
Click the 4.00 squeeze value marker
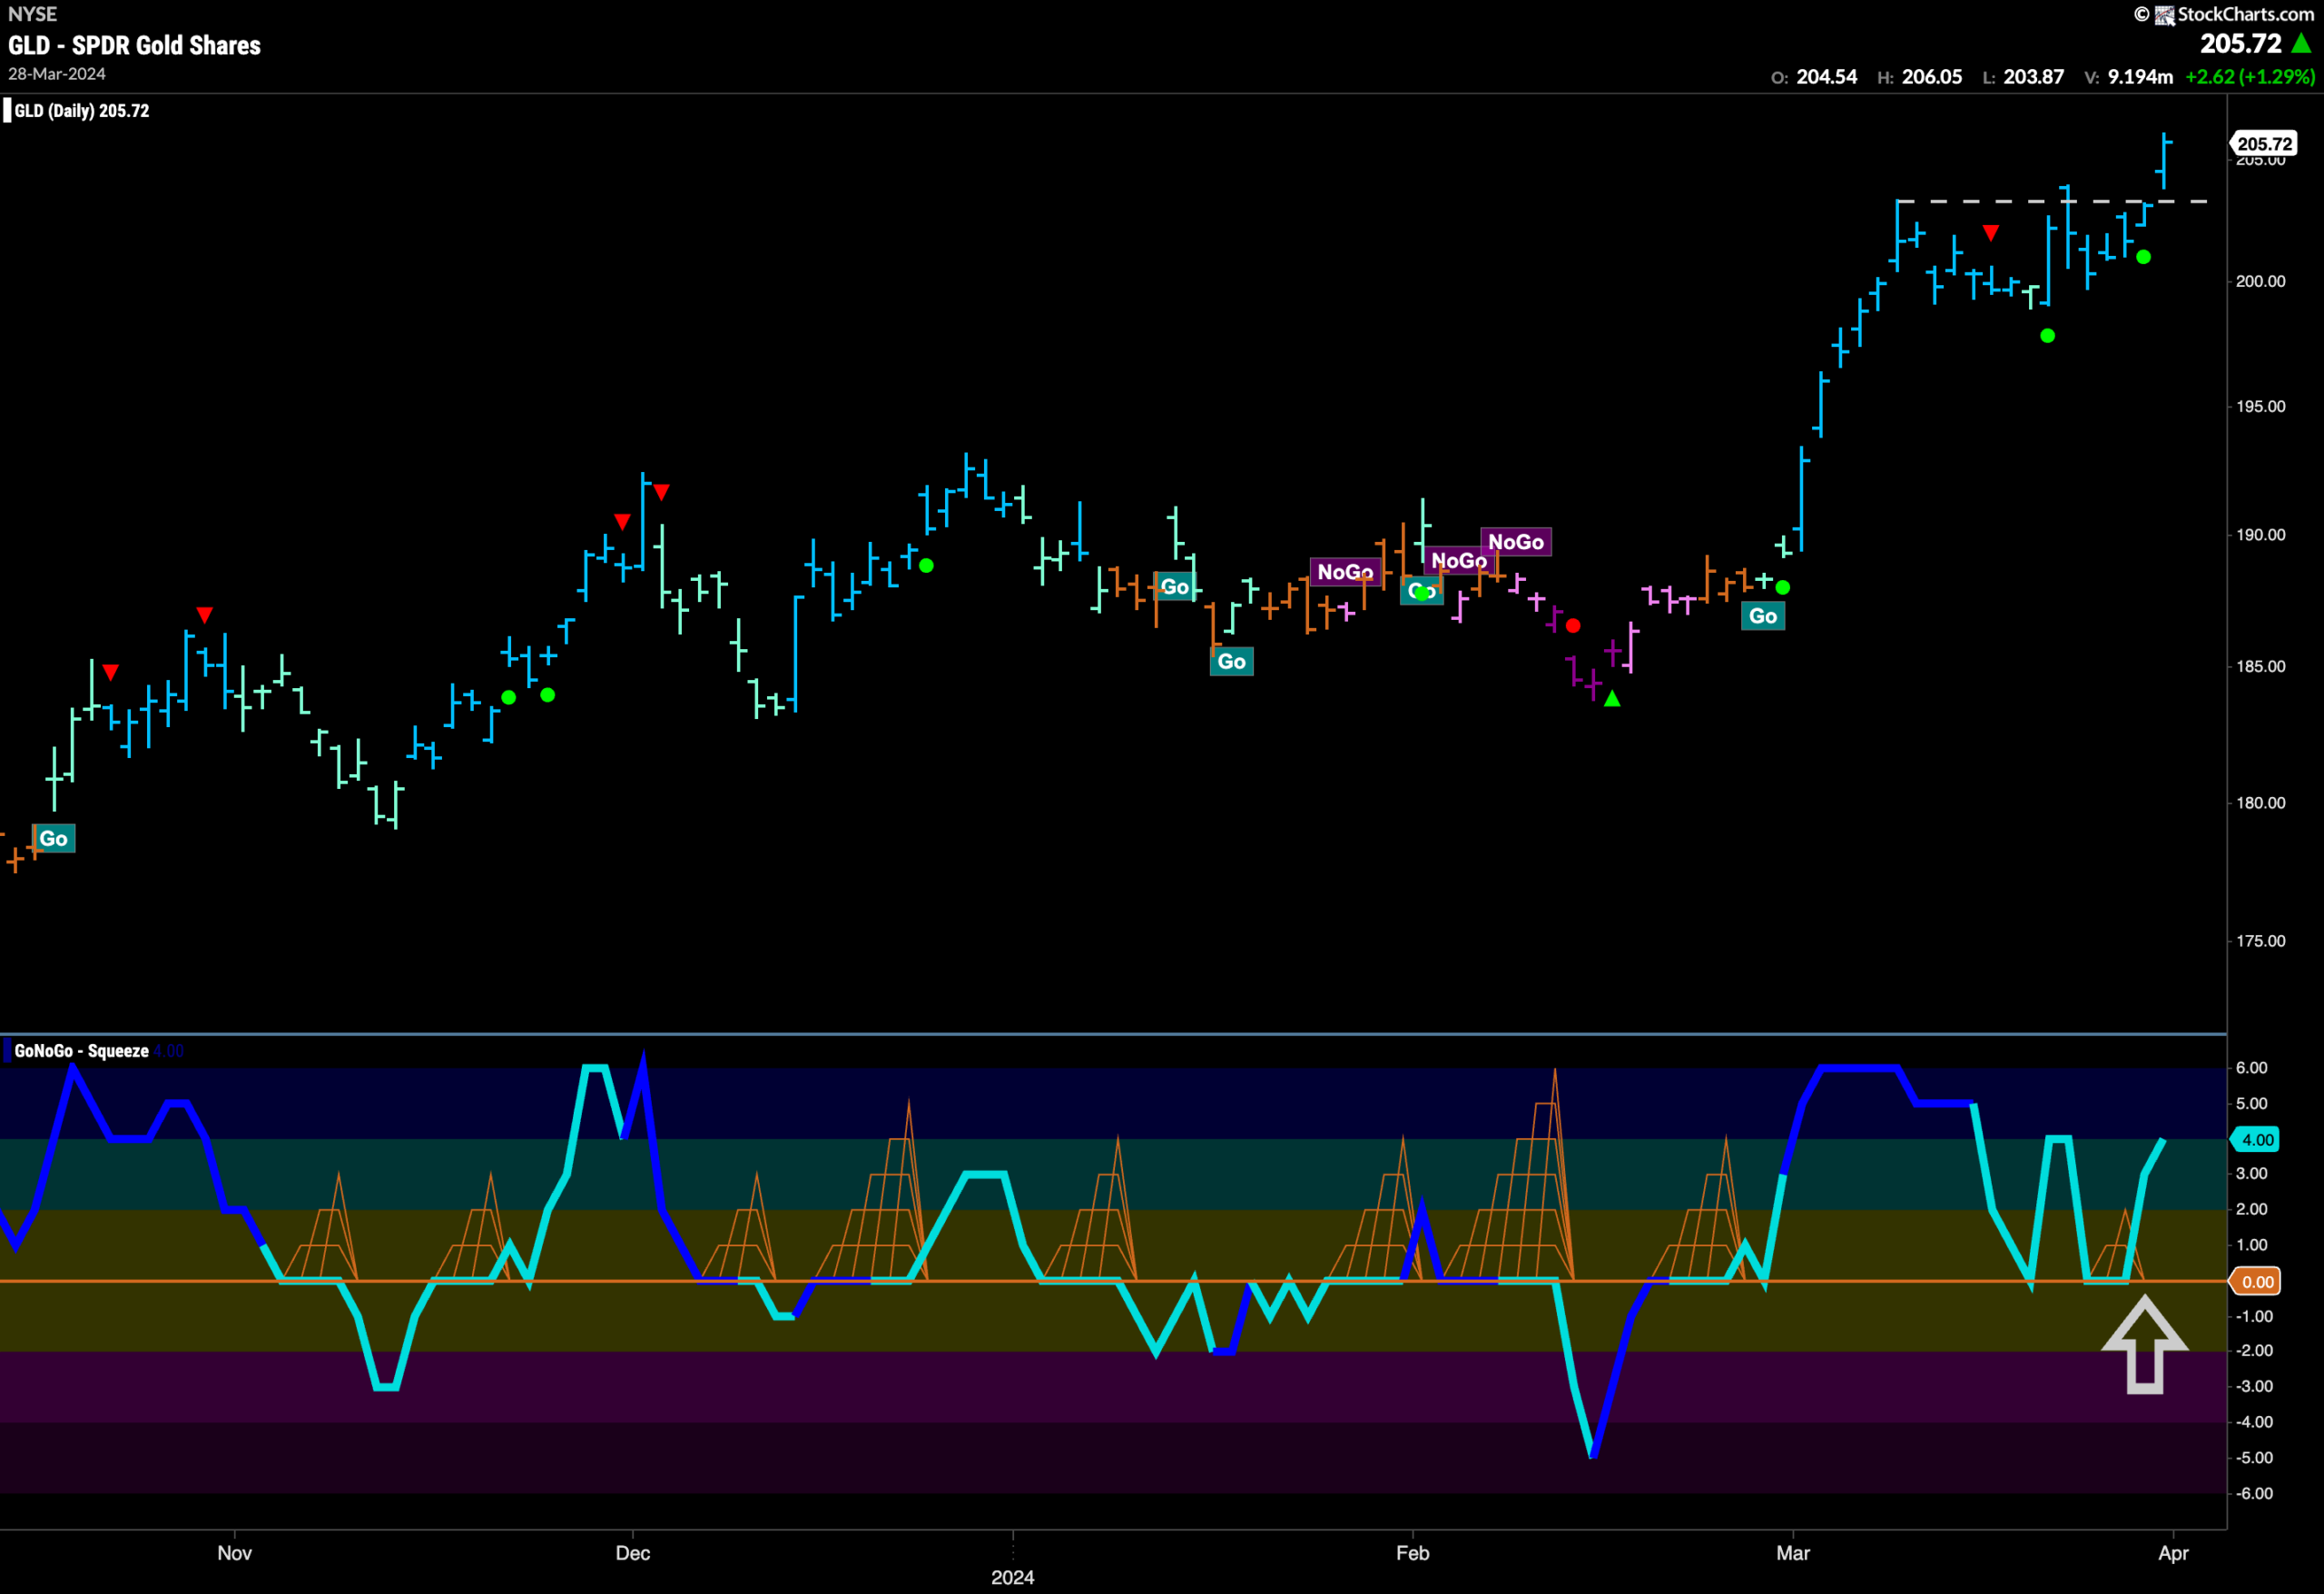[2256, 1140]
